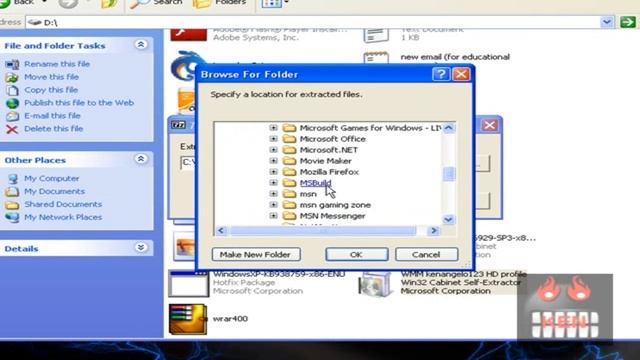The width and height of the screenshot is (640, 360).
Task: Open My Documents from Other Places
Action: coord(54,191)
